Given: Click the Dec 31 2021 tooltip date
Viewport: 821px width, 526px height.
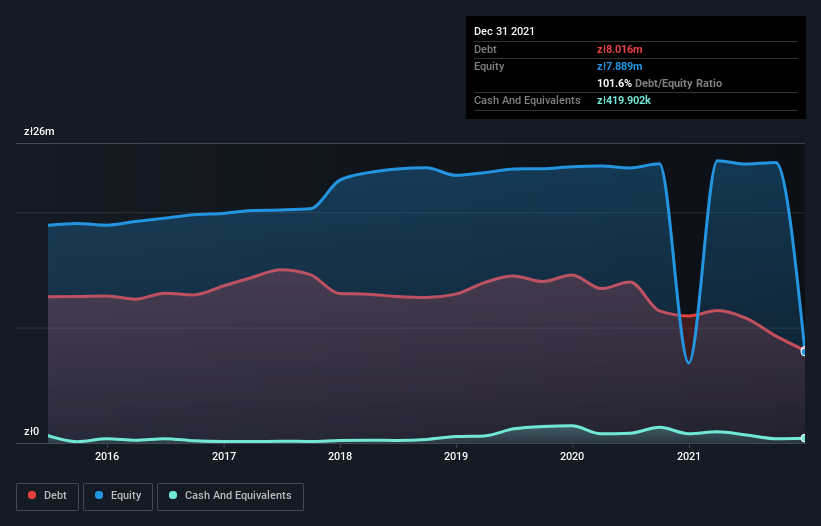Looking at the screenshot, I should [x=504, y=31].
